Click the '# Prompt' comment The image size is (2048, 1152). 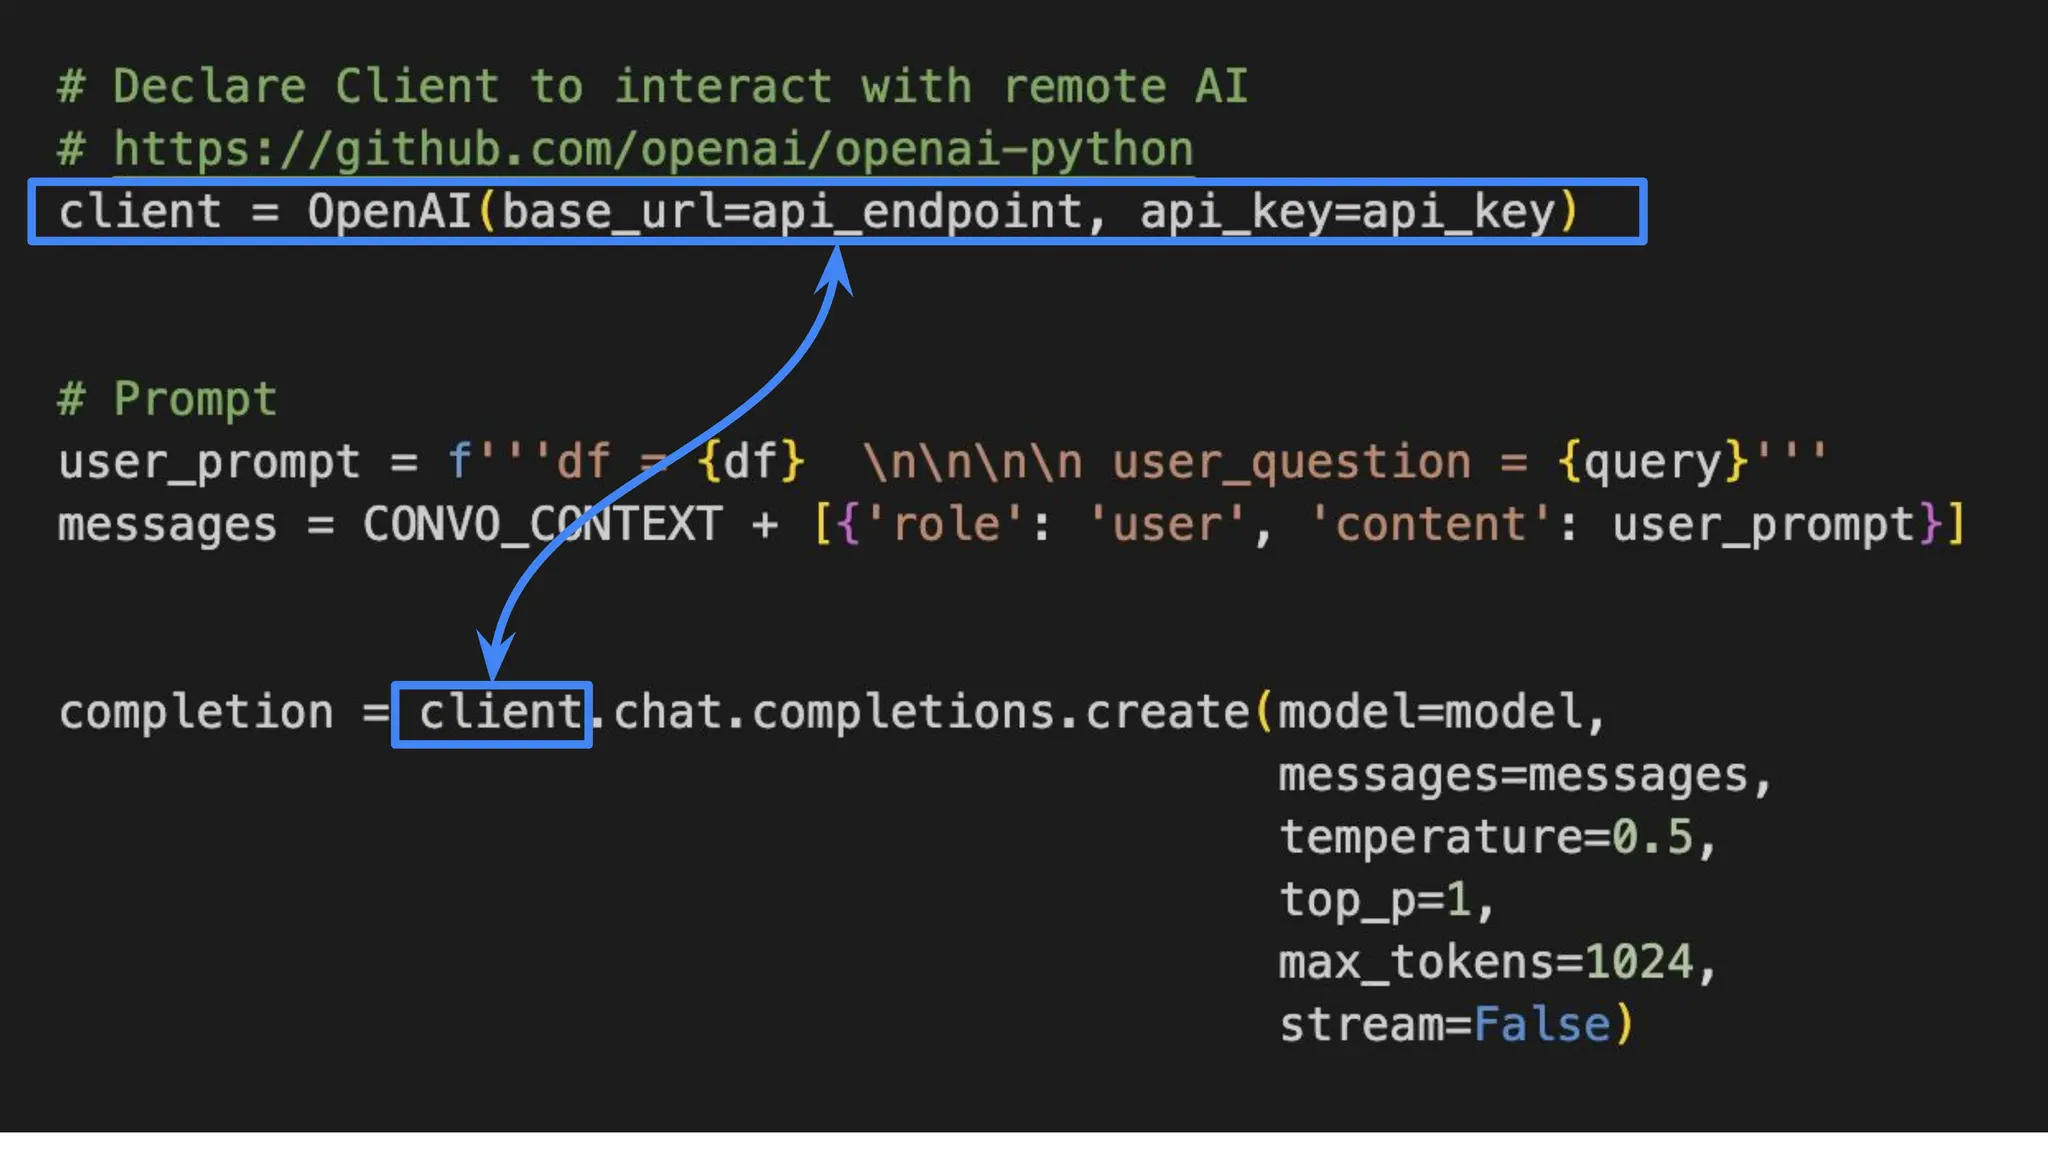(x=167, y=399)
